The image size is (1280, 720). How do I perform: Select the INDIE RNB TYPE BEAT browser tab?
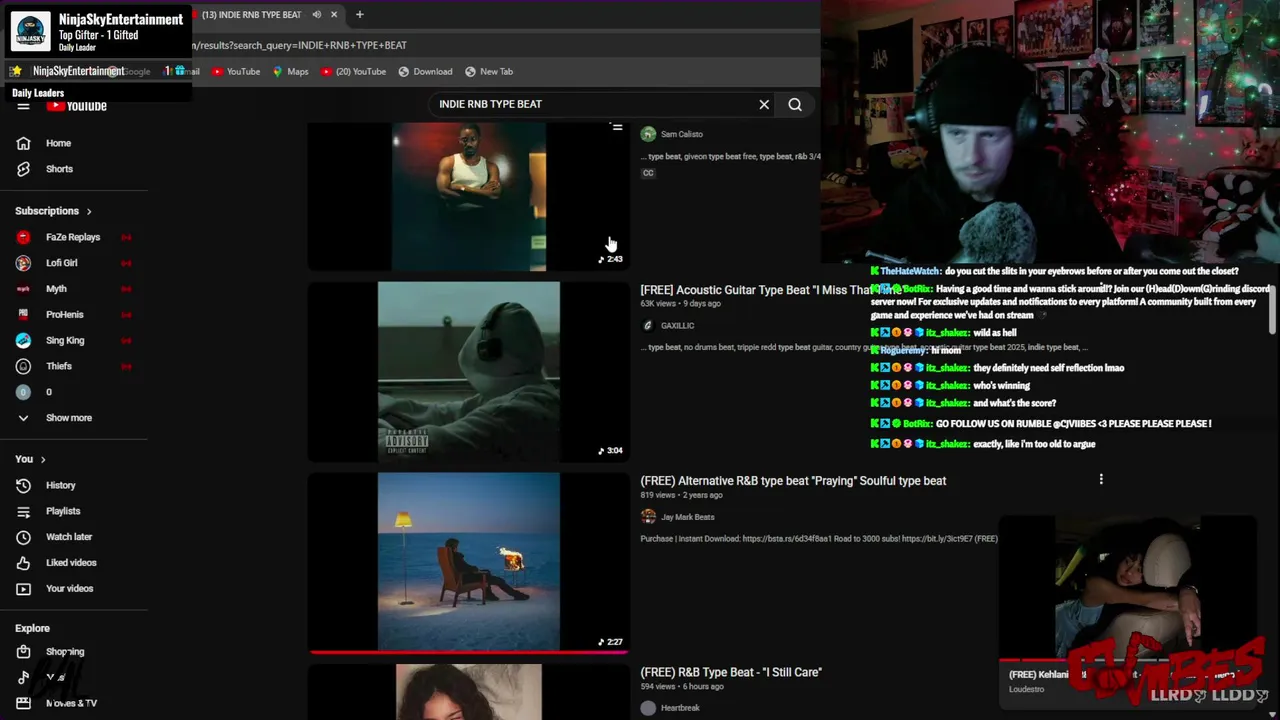tap(251, 14)
